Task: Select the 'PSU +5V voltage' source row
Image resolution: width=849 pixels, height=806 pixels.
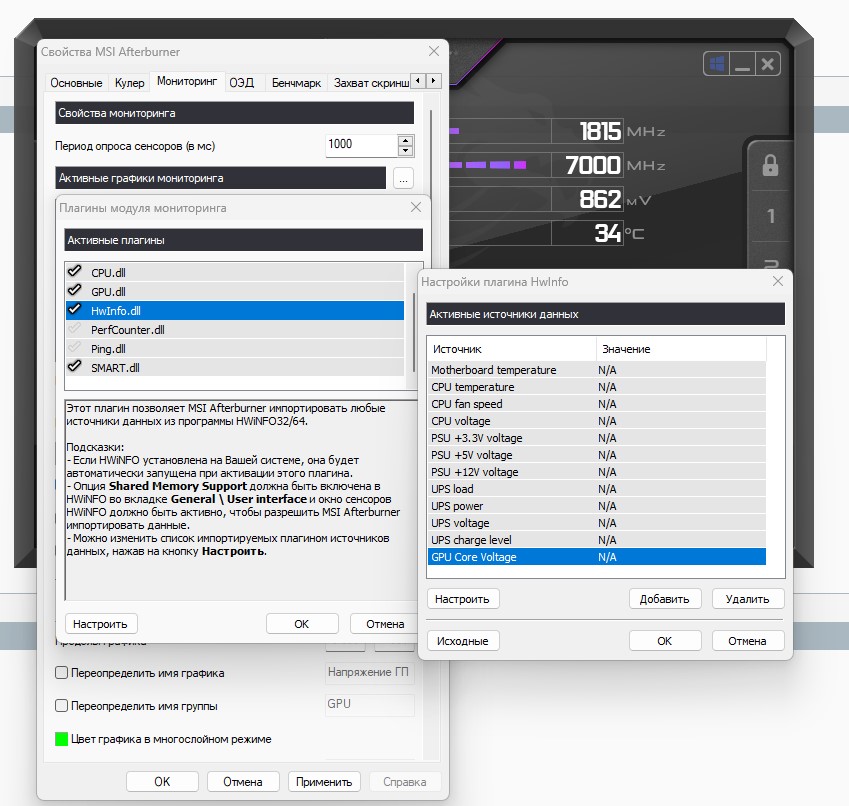Action: point(597,455)
